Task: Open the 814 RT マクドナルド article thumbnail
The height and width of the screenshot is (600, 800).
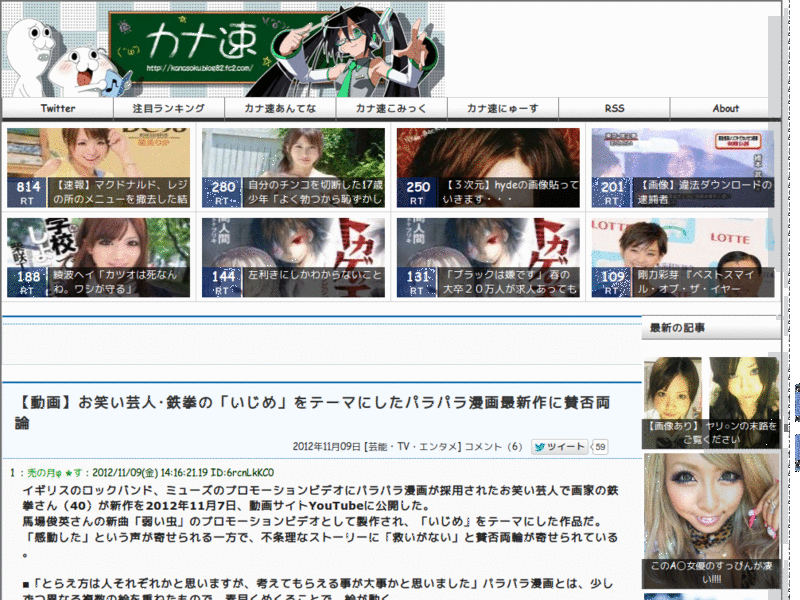Action: [x=98, y=168]
